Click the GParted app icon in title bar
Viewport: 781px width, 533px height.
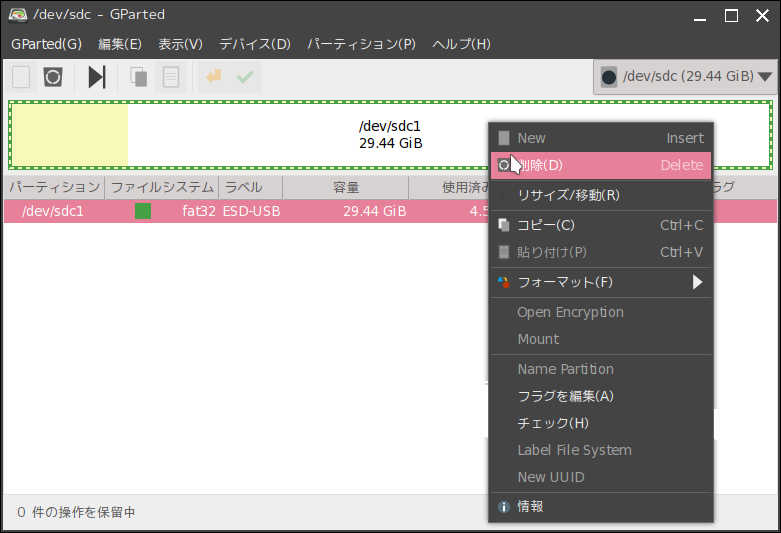[x=18, y=15]
